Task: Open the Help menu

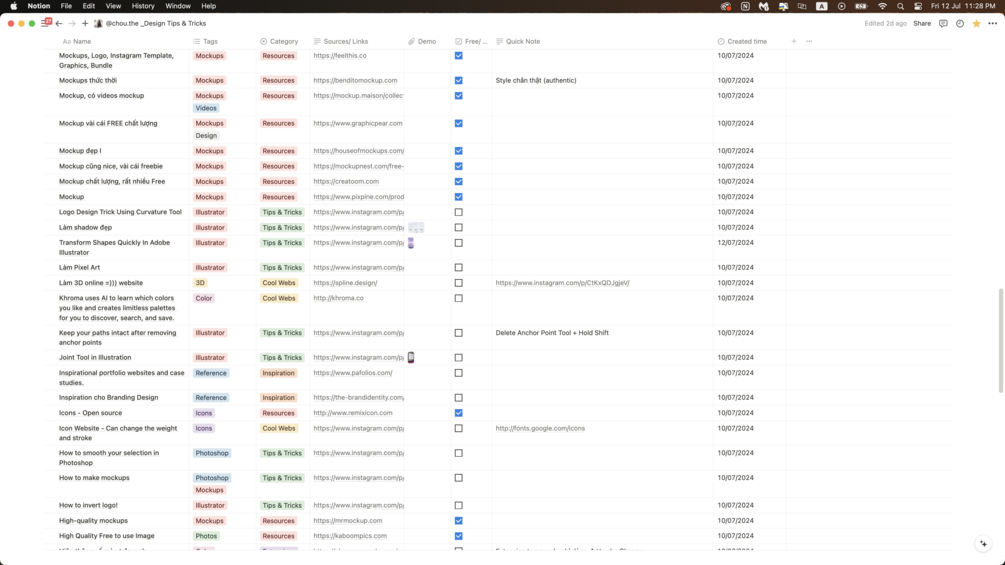Action: 208,6
